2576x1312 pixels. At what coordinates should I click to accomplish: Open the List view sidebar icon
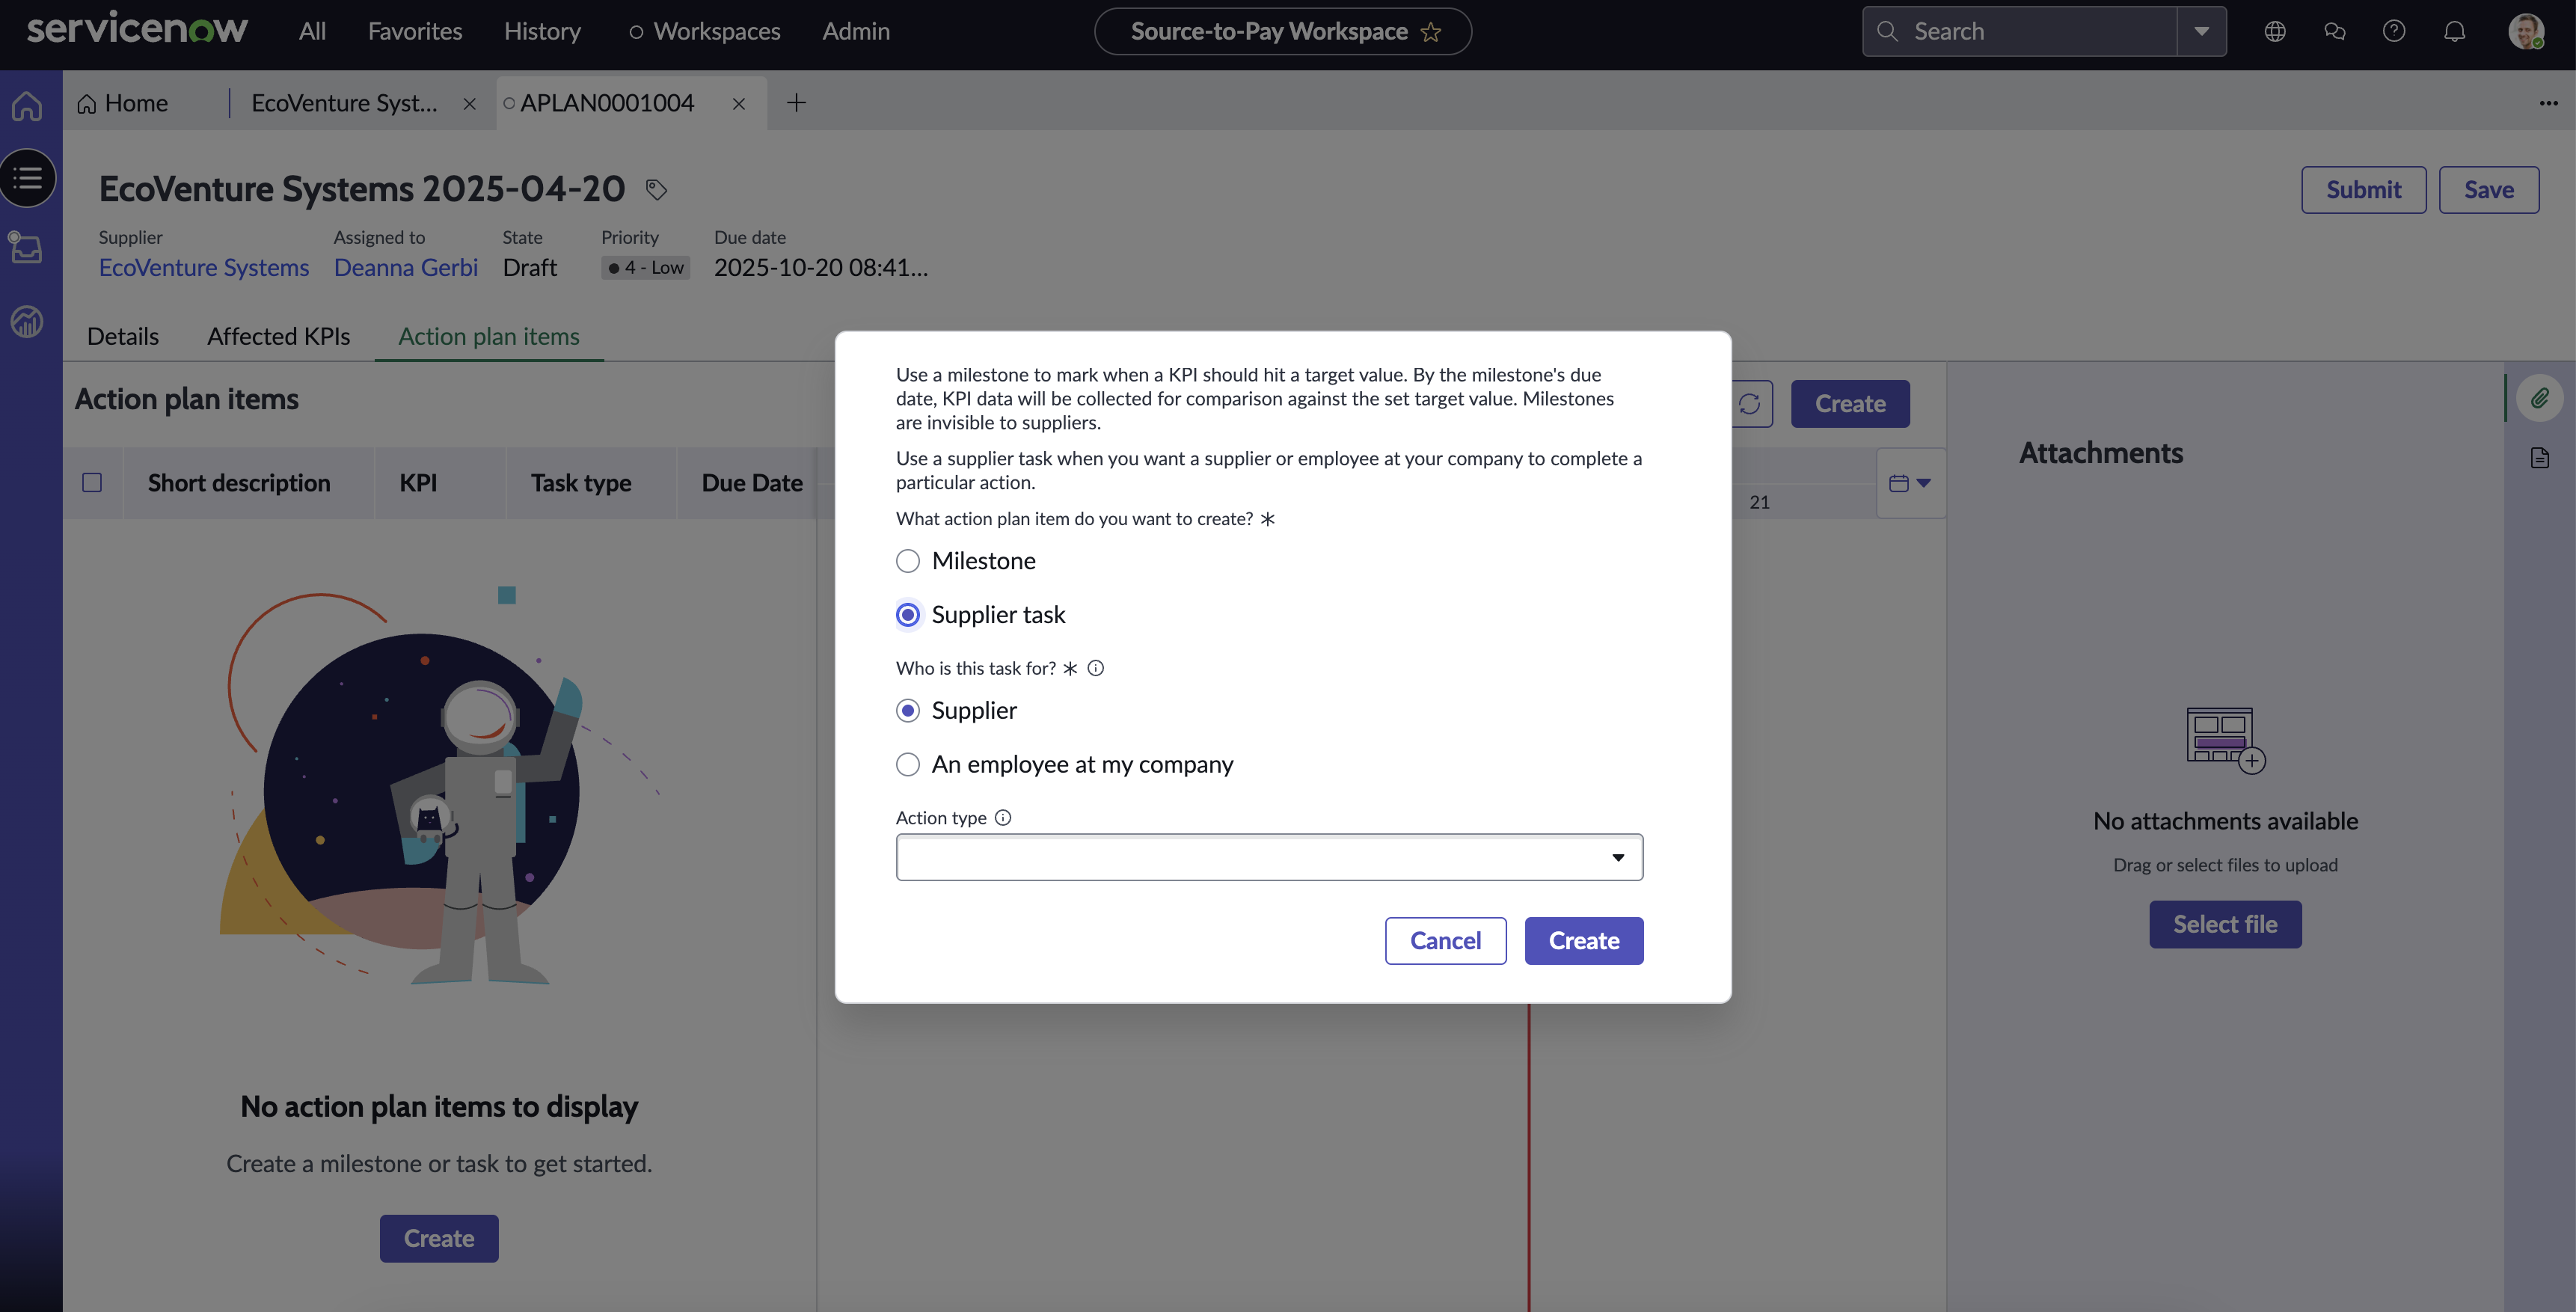tap(28, 178)
